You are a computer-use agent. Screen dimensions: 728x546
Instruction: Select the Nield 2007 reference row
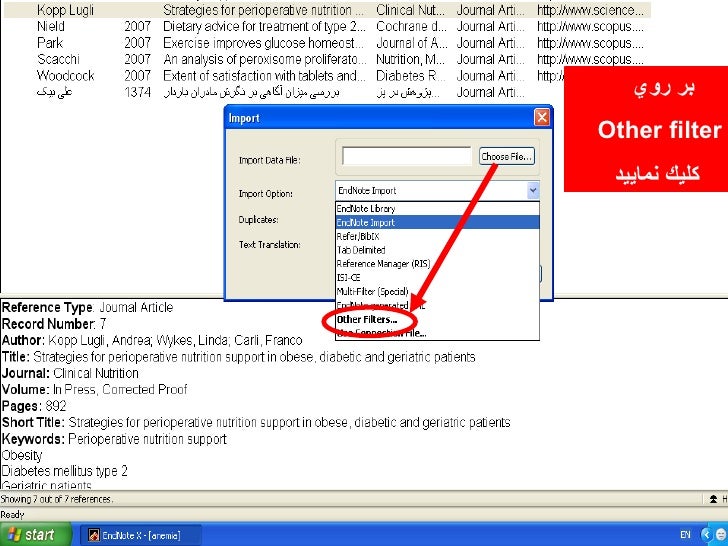click(327, 26)
